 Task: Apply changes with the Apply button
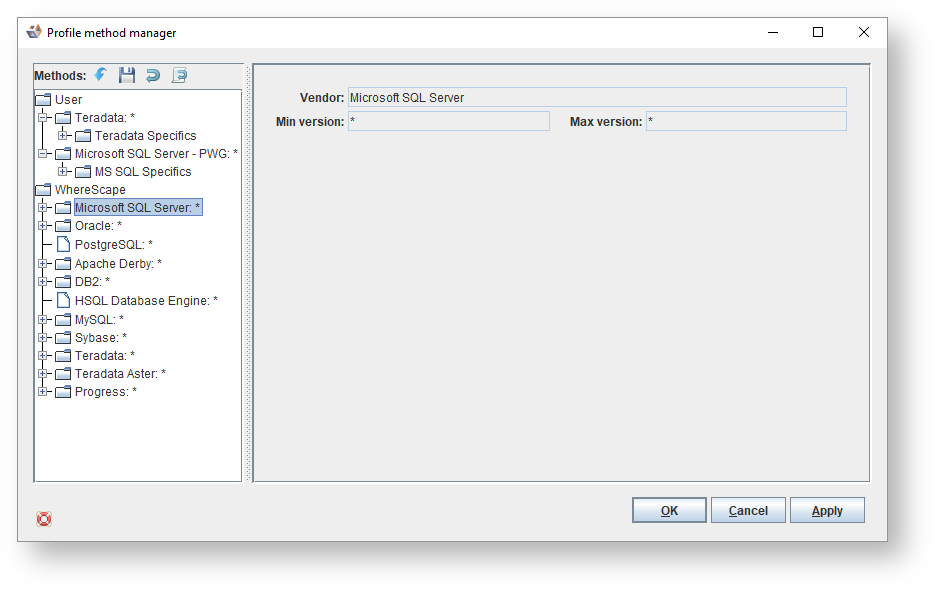(x=827, y=511)
